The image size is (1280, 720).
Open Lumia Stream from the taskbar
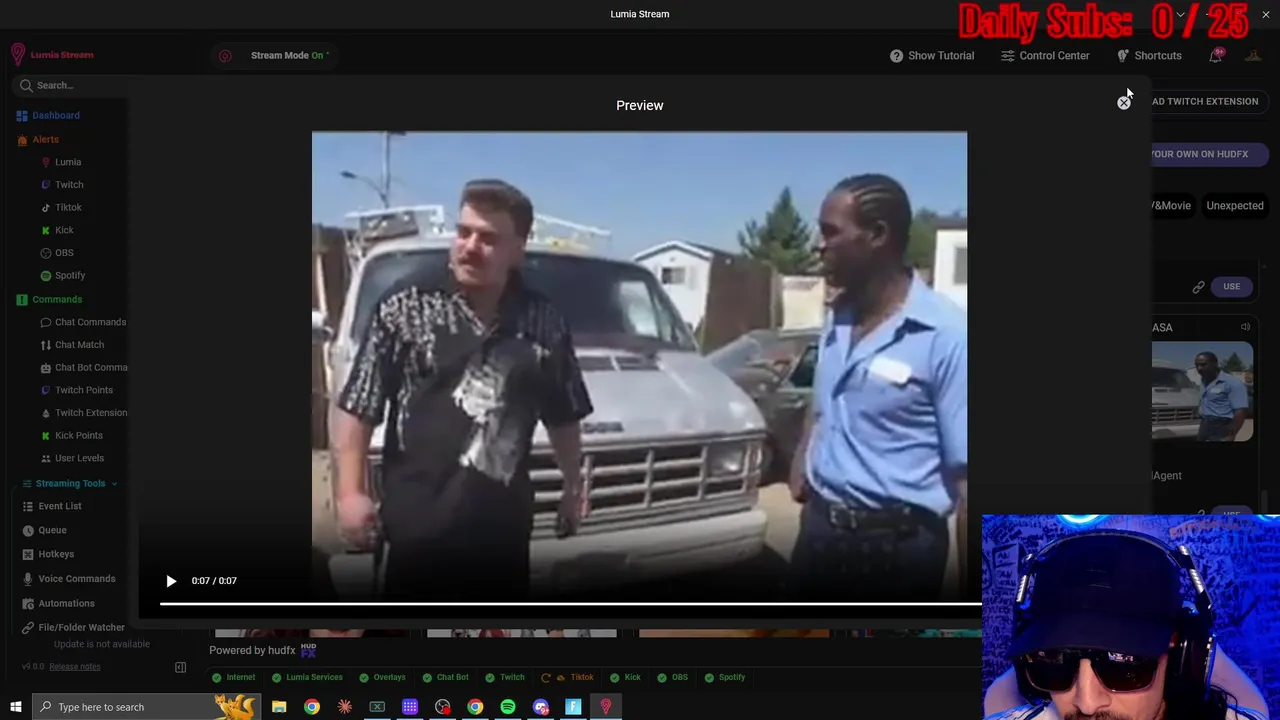[x=606, y=707]
